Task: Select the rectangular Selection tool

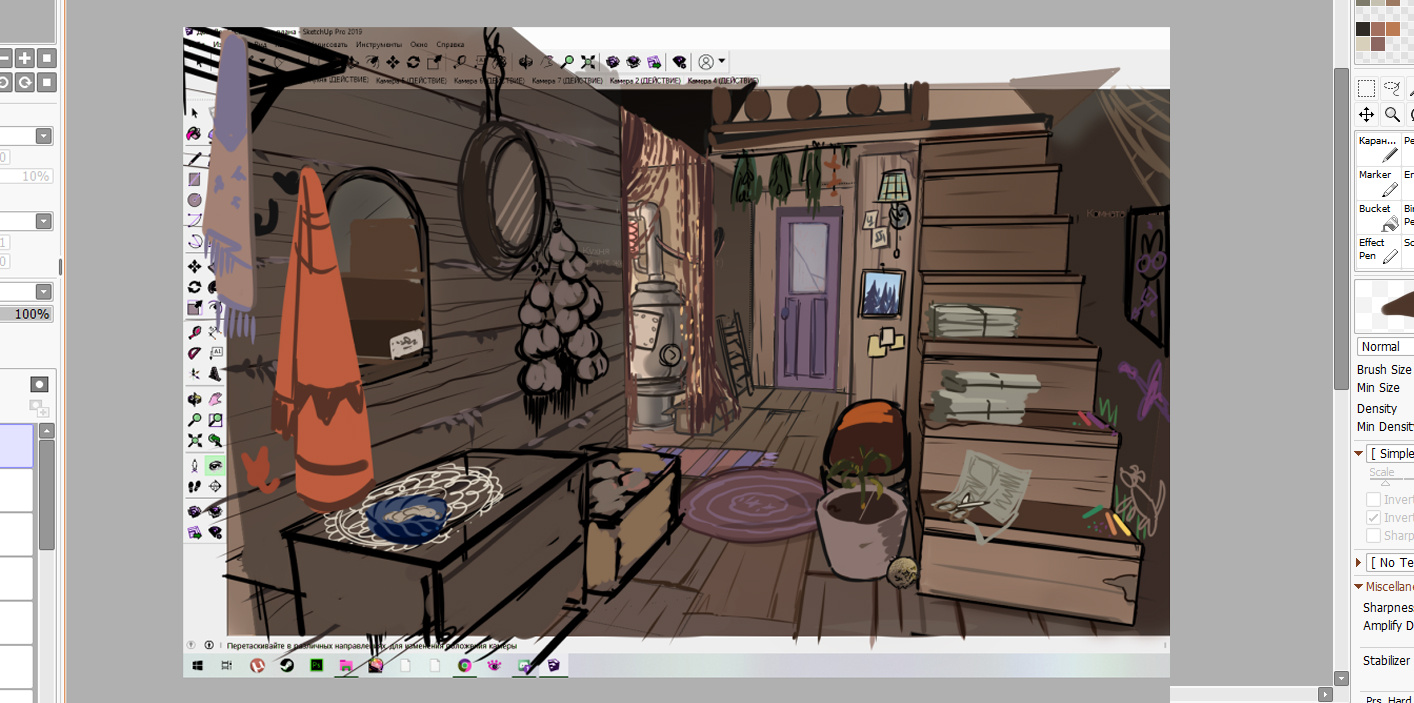Action: point(1366,89)
